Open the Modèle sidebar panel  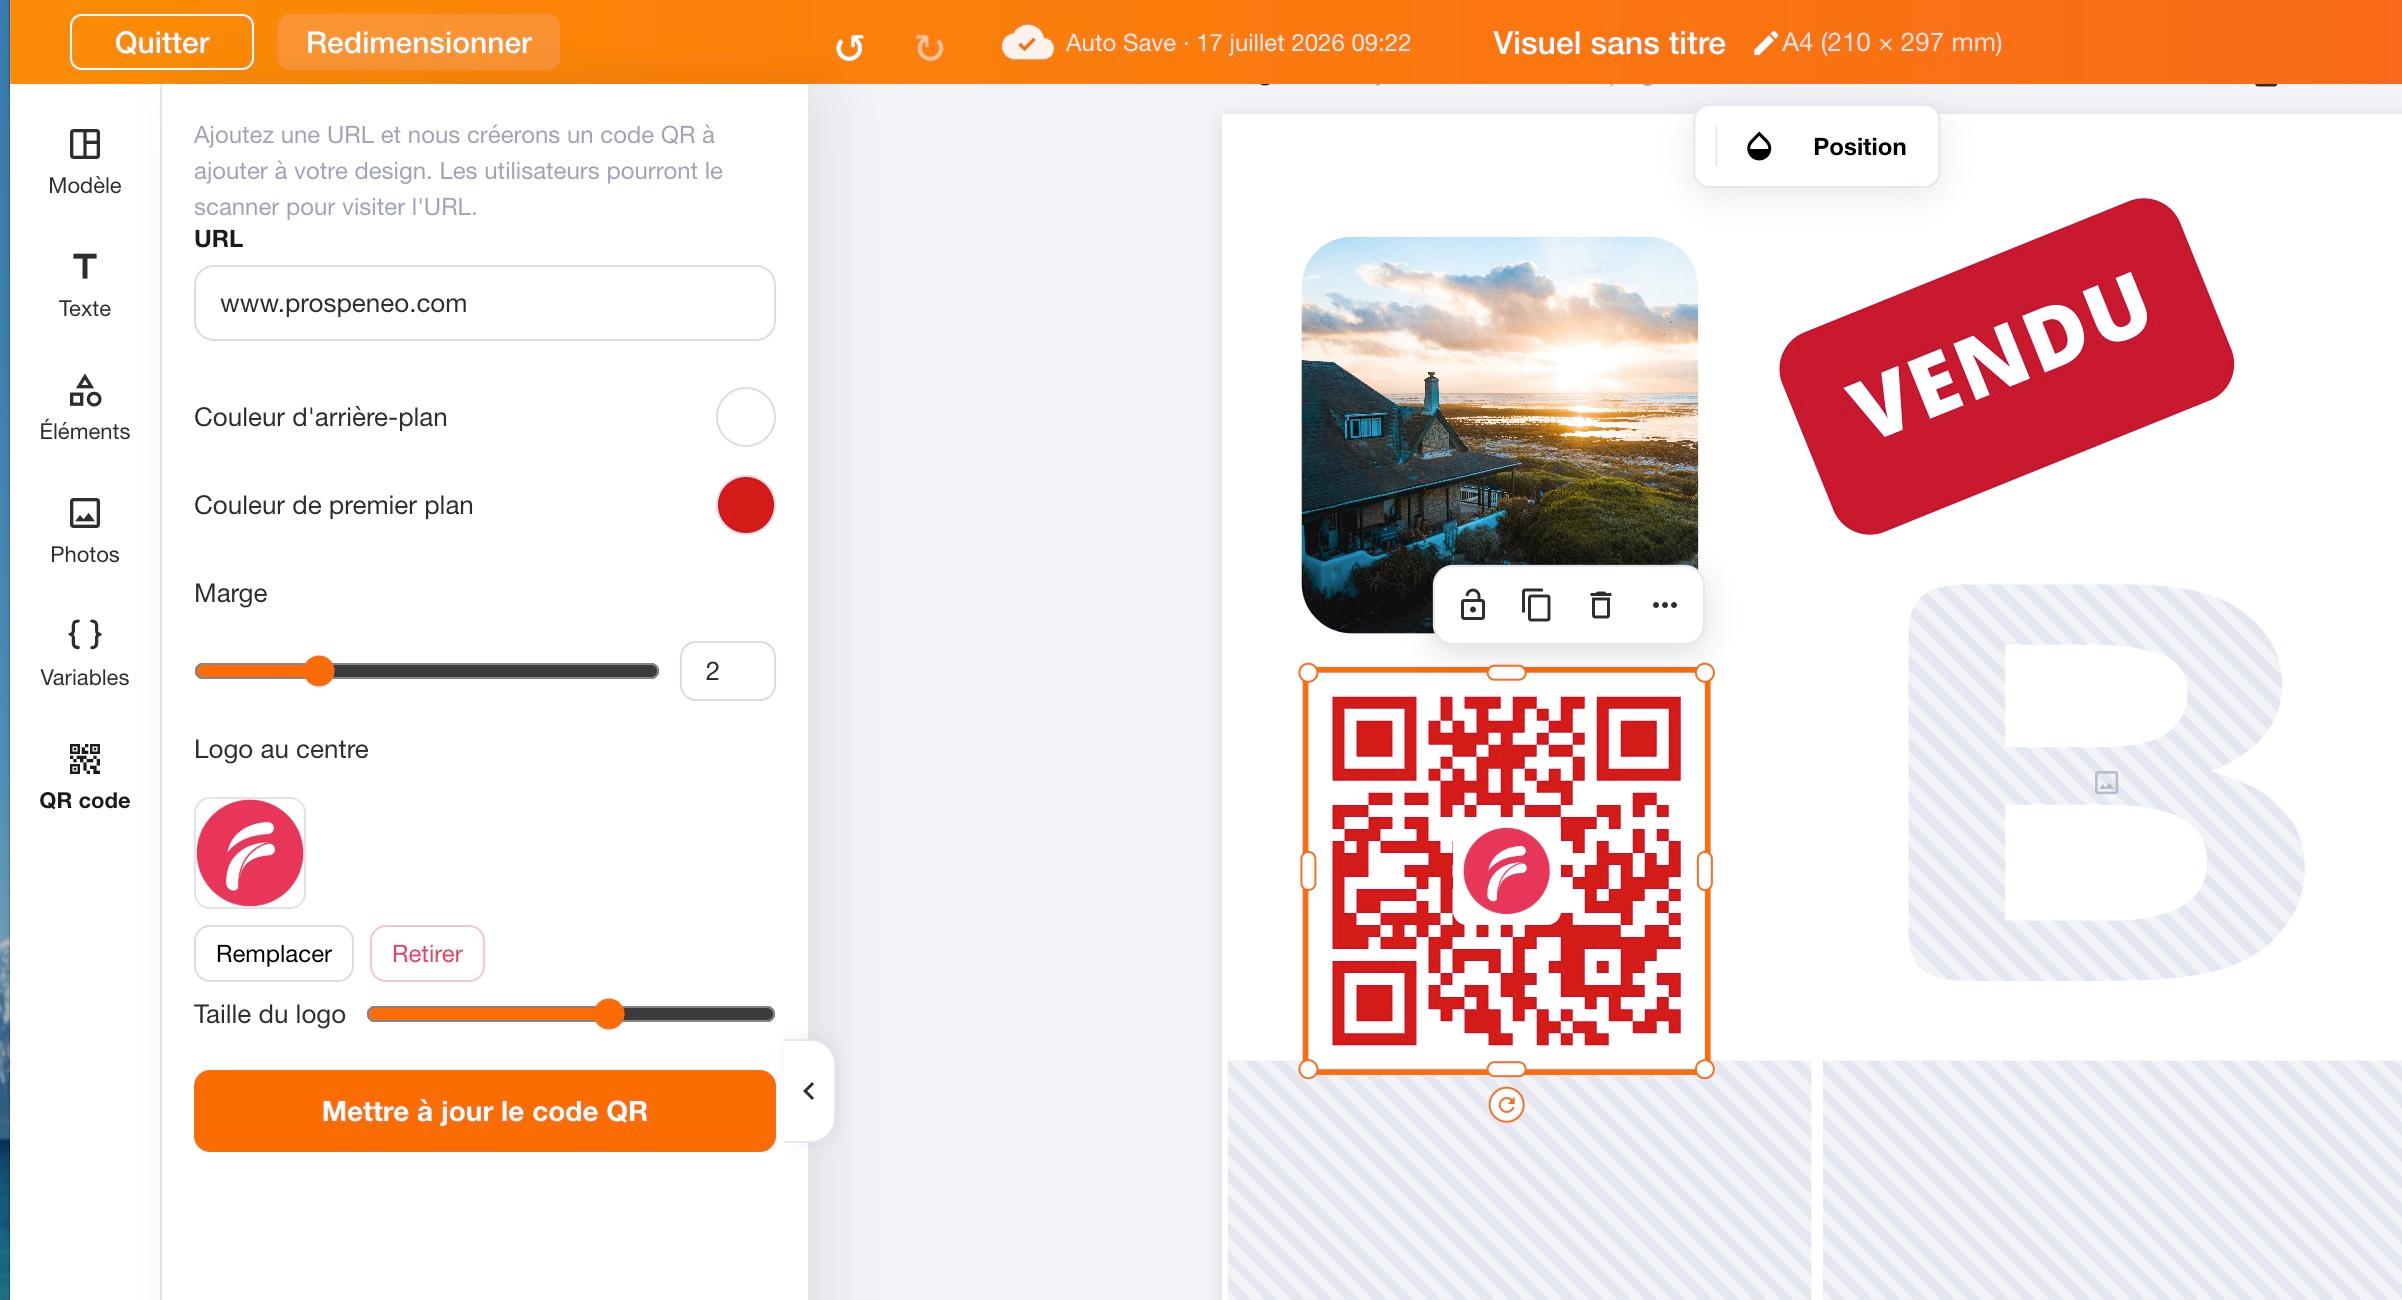pos(85,162)
